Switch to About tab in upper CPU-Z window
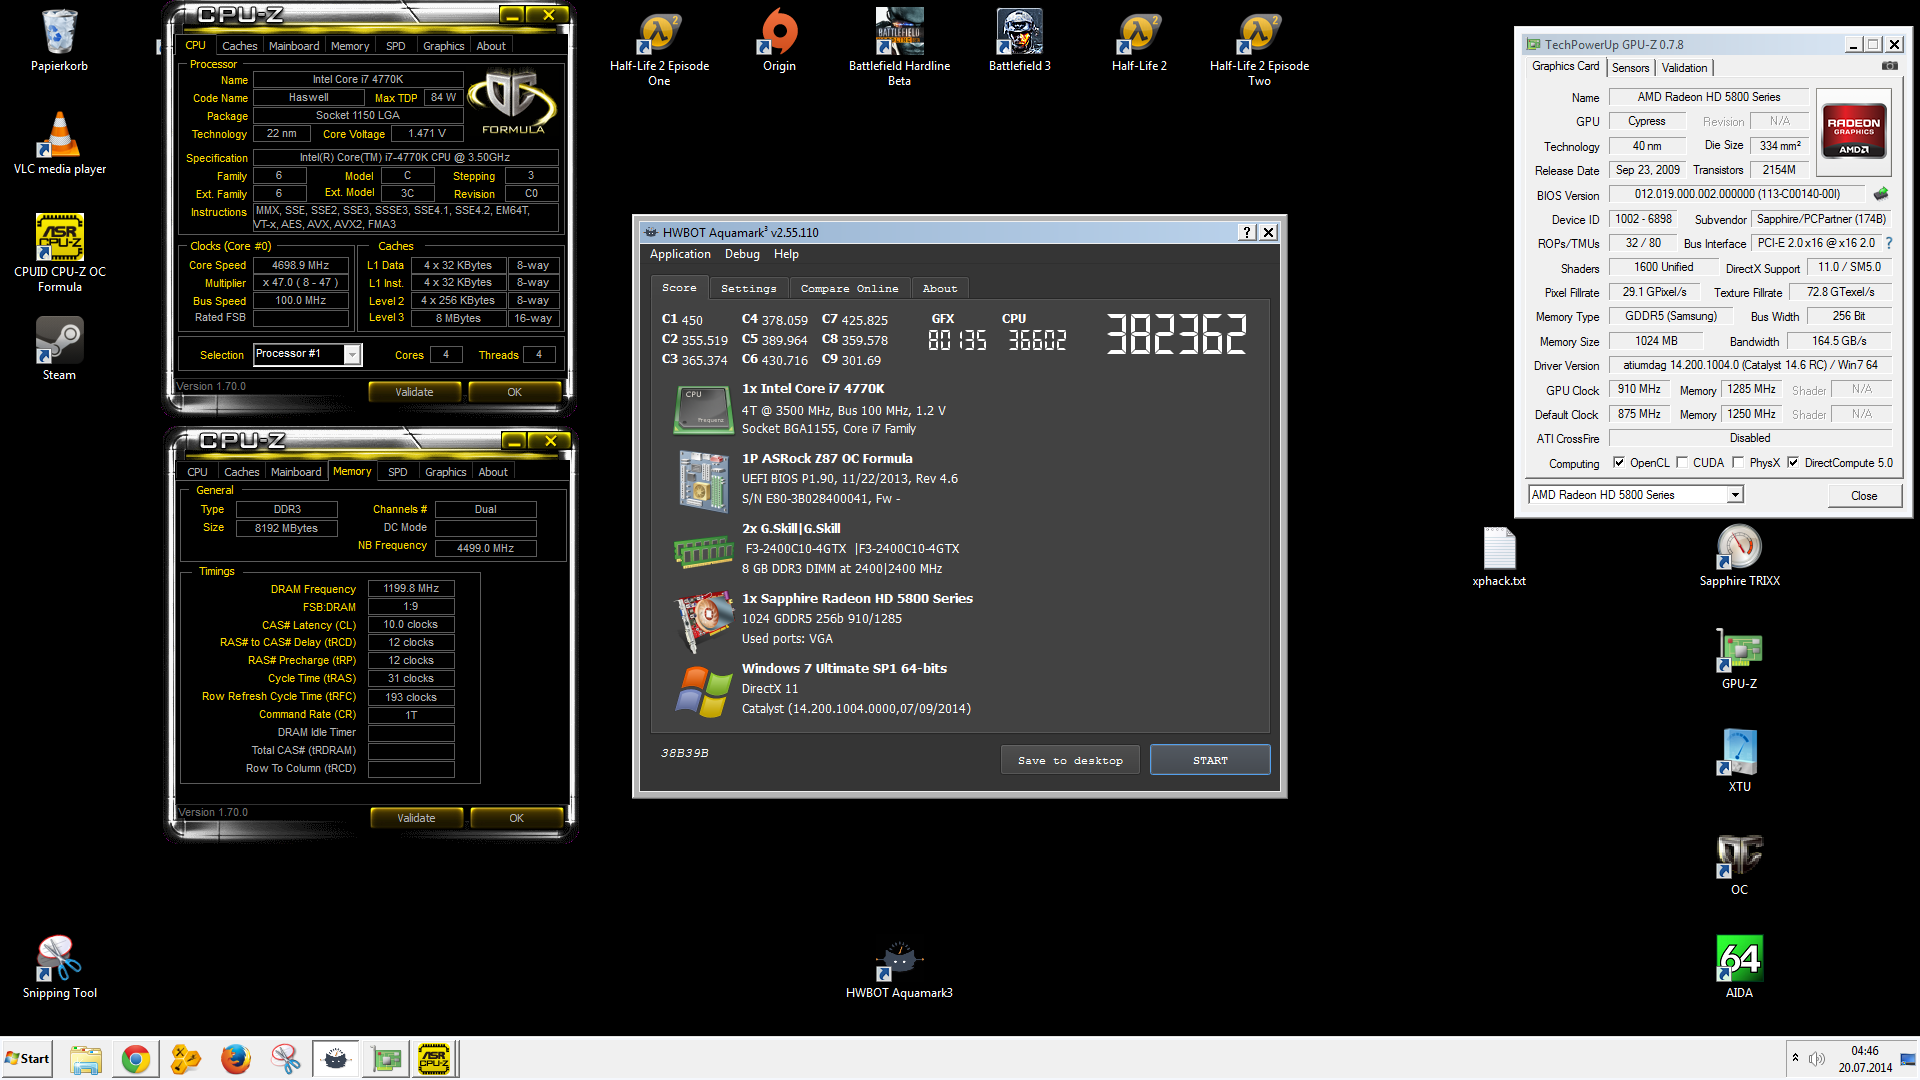Screen dimensions: 1920x1080 491,46
